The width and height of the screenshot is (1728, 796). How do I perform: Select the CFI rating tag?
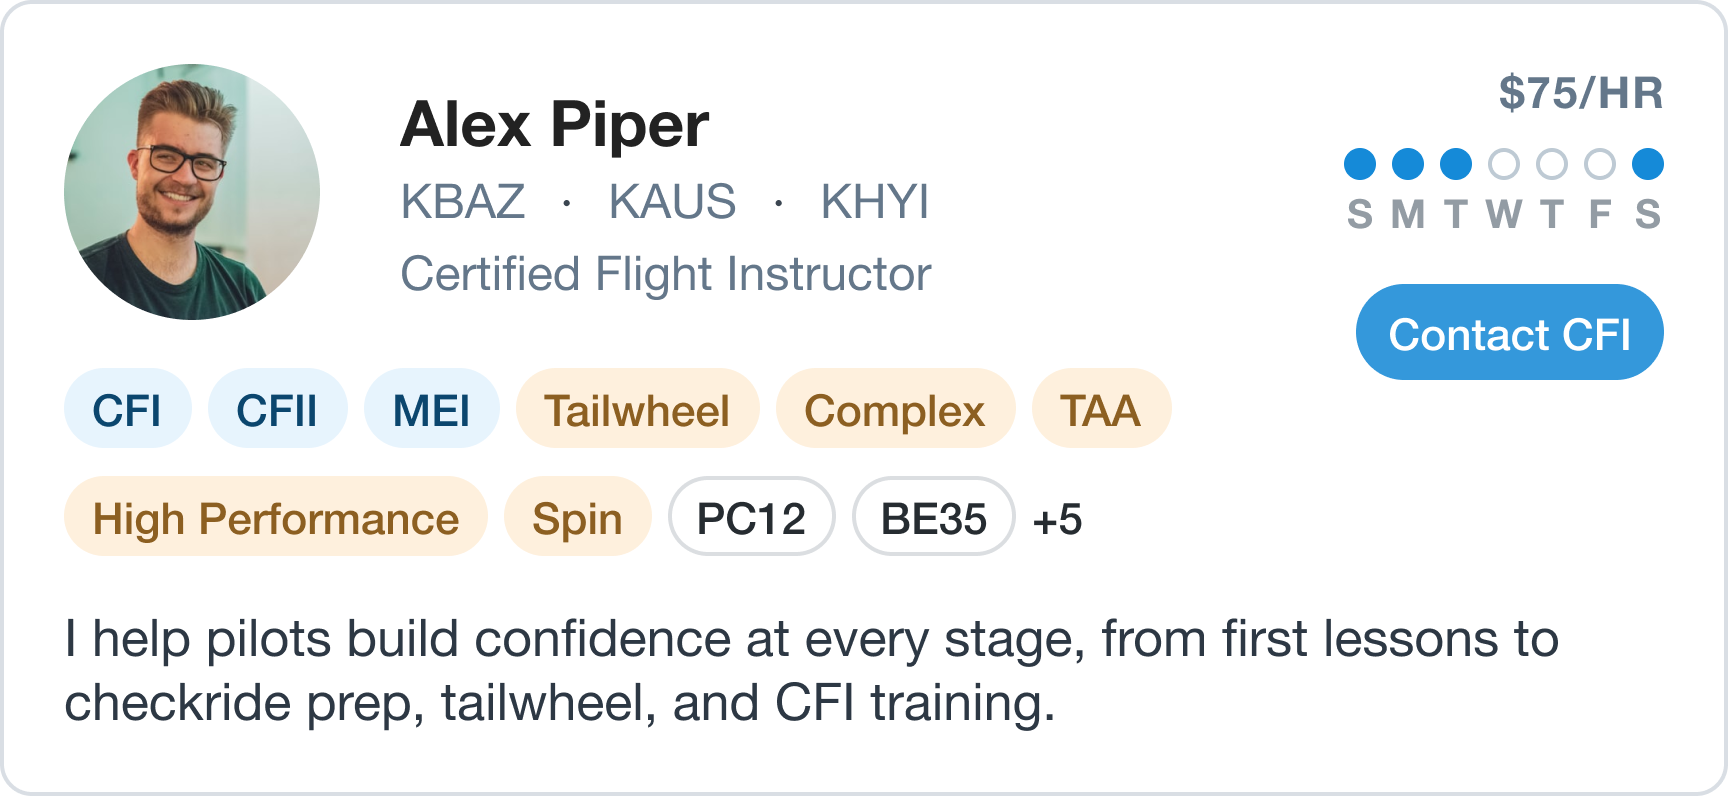tap(127, 408)
